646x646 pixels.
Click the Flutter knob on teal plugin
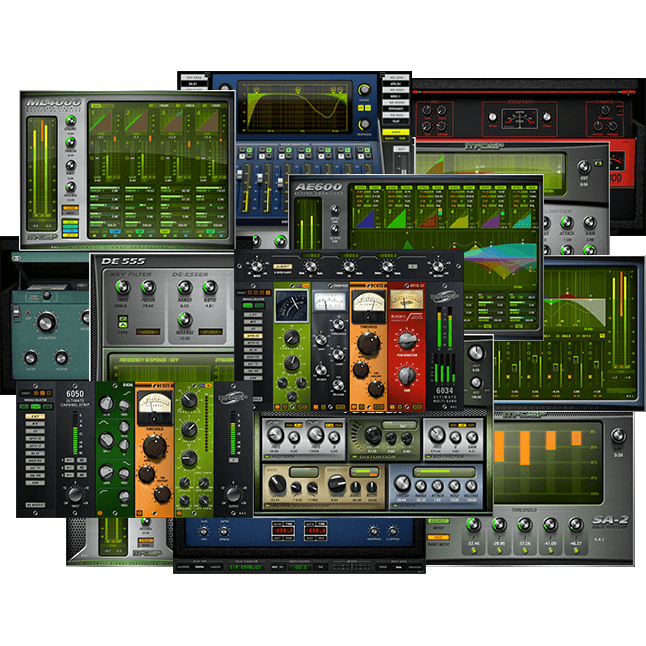[x=62, y=357]
